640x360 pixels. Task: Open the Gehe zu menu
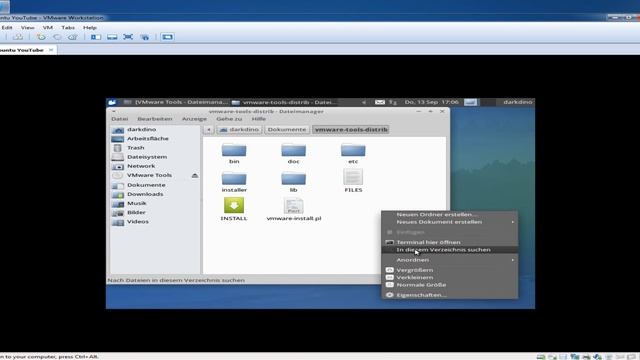pyautogui.click(x=229, y=119)
